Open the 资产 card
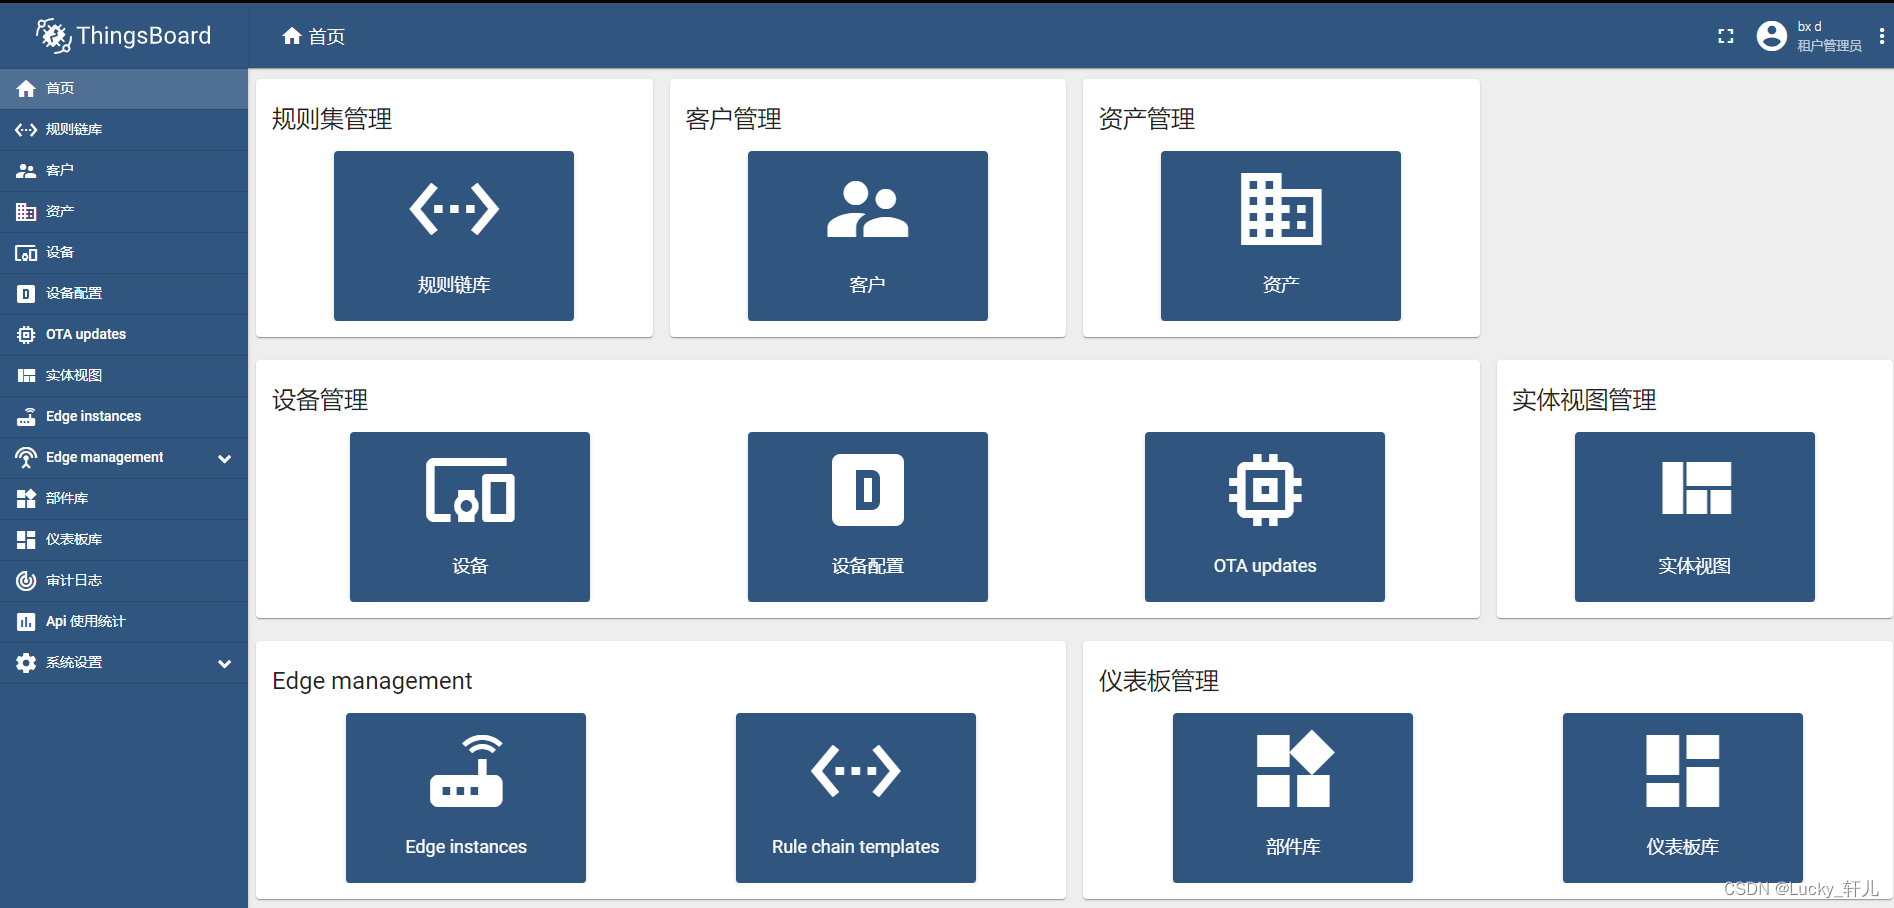This screenshot has width=1894, height=908. coord(1281,236)
